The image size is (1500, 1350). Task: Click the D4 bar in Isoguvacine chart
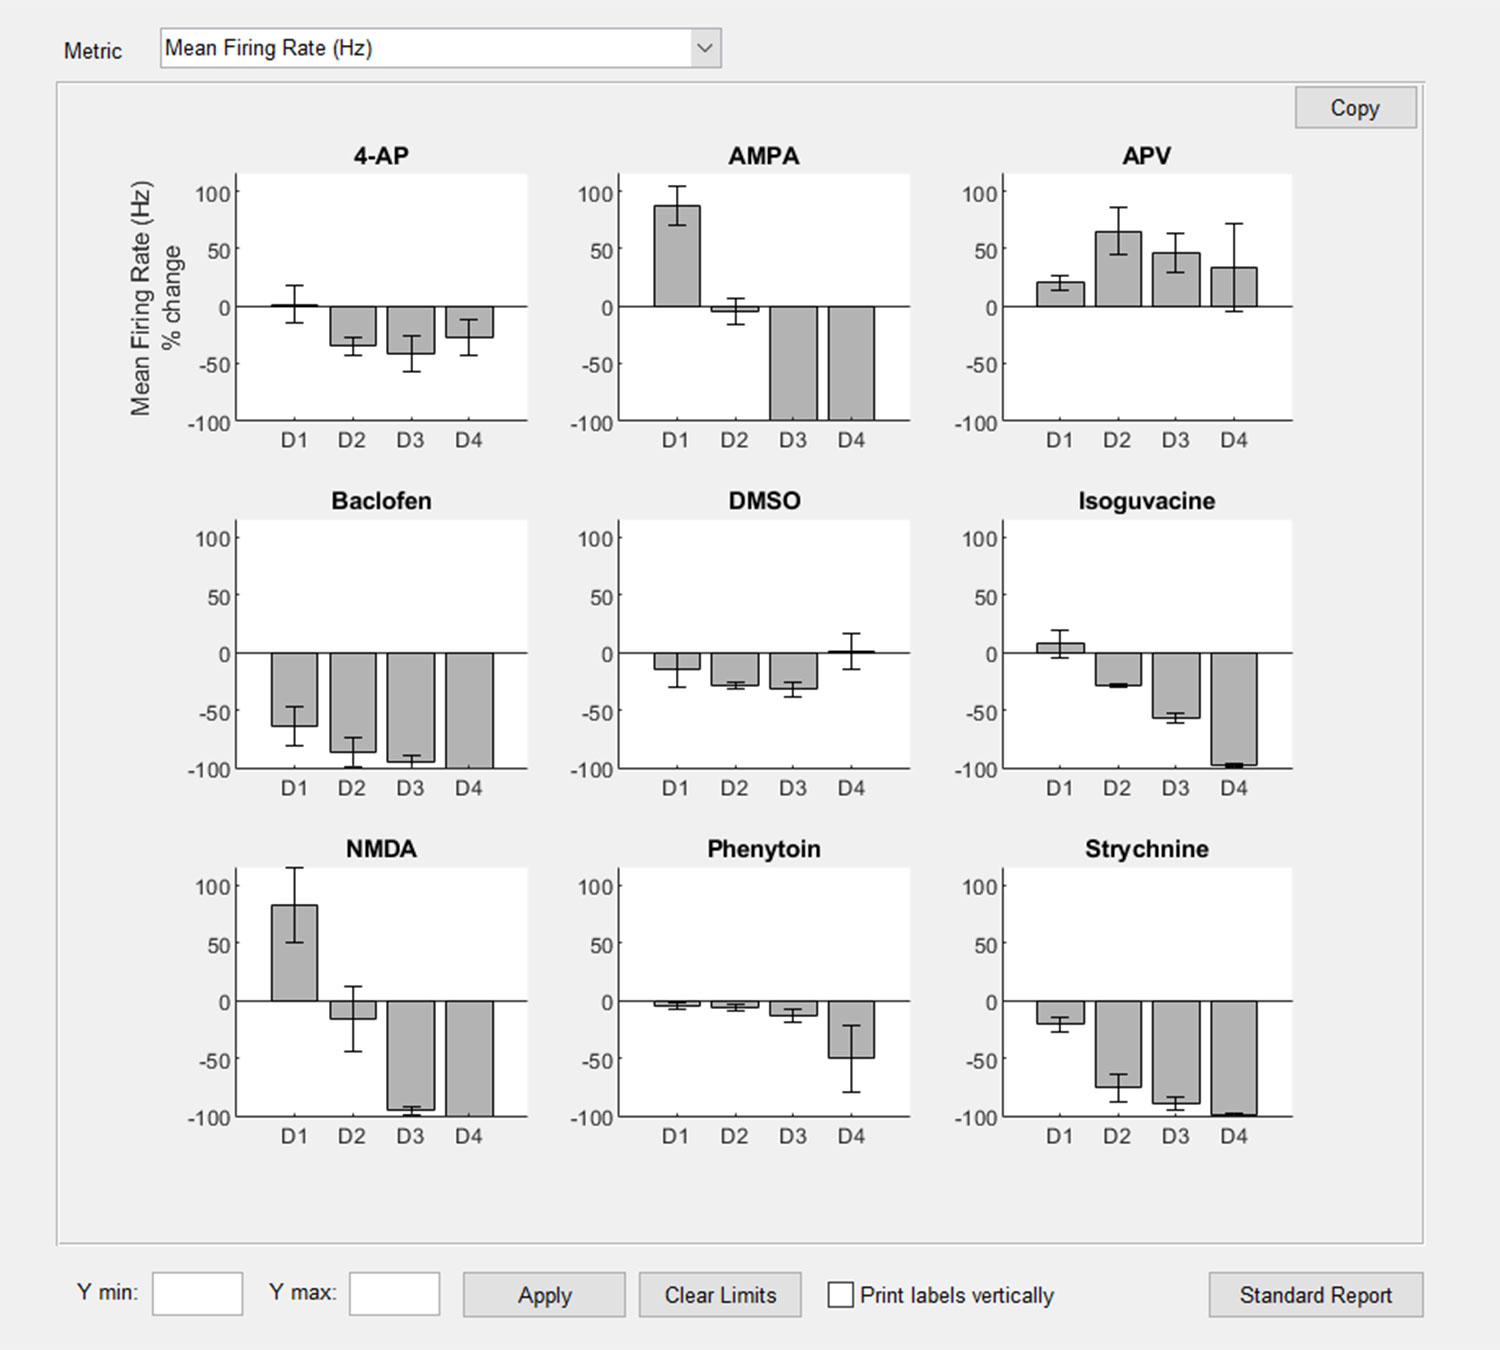(1234, 709)
